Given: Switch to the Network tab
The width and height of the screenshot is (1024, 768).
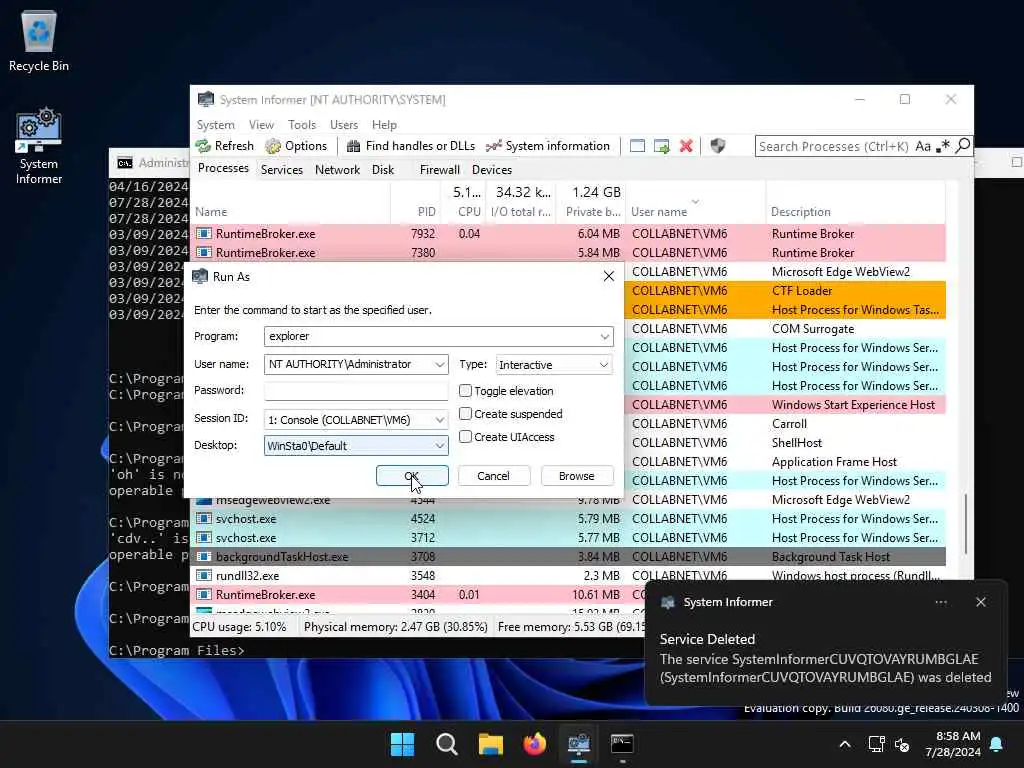Looking at the screenshot, I should point(337,170).
